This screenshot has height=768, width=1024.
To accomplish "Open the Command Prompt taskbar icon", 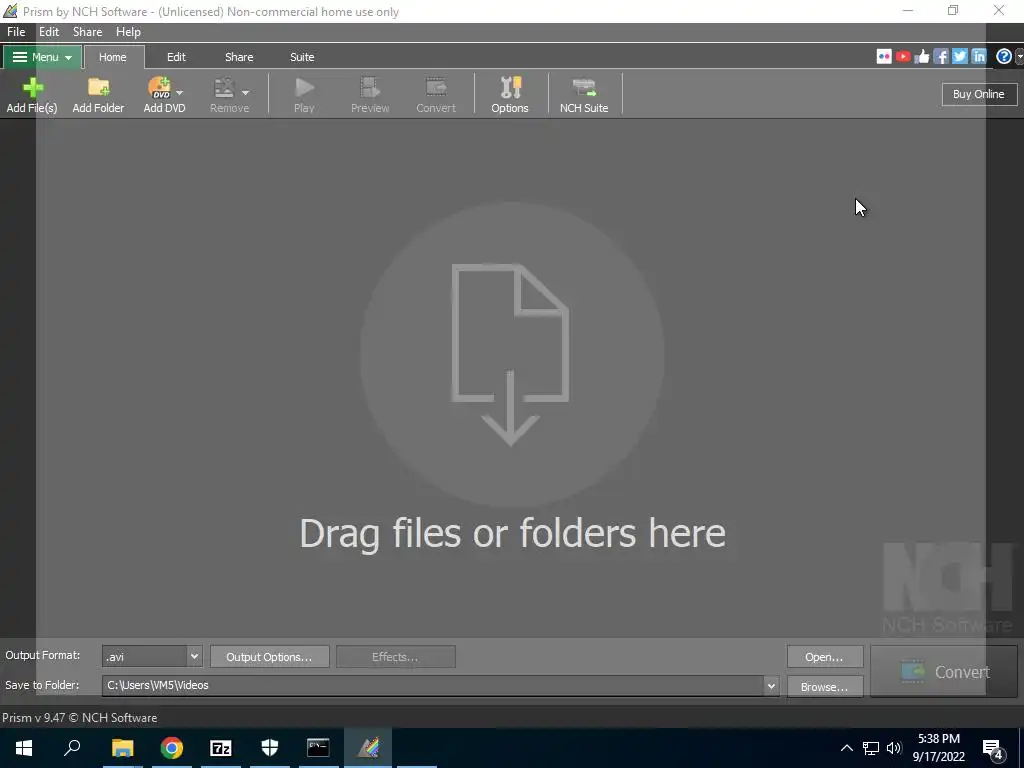I will pos(319,748).
